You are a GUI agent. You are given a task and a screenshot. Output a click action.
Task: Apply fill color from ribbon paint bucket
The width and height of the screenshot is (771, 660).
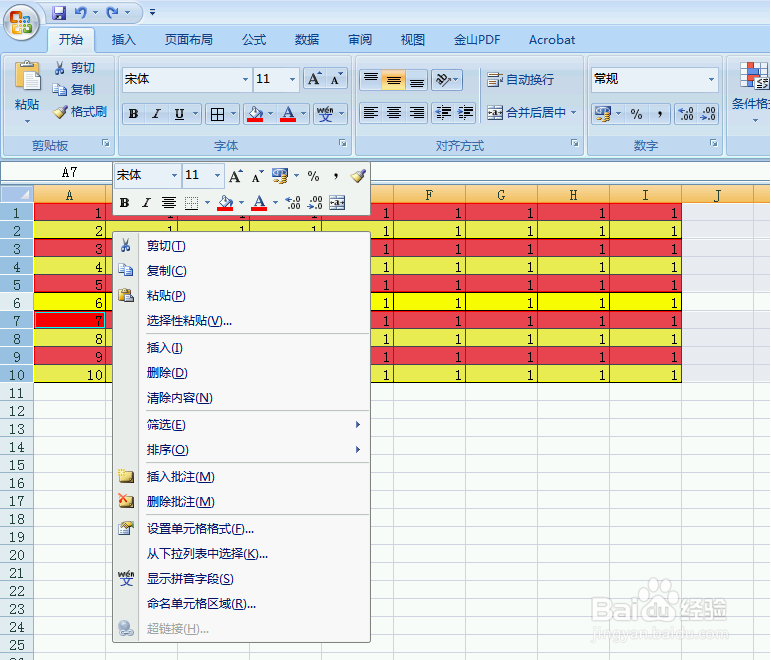click(255, 114)
